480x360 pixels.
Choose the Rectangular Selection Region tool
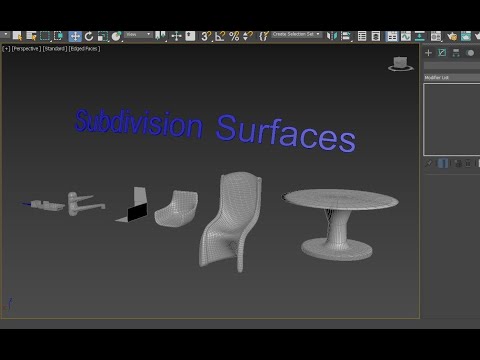tap(45, 36)
